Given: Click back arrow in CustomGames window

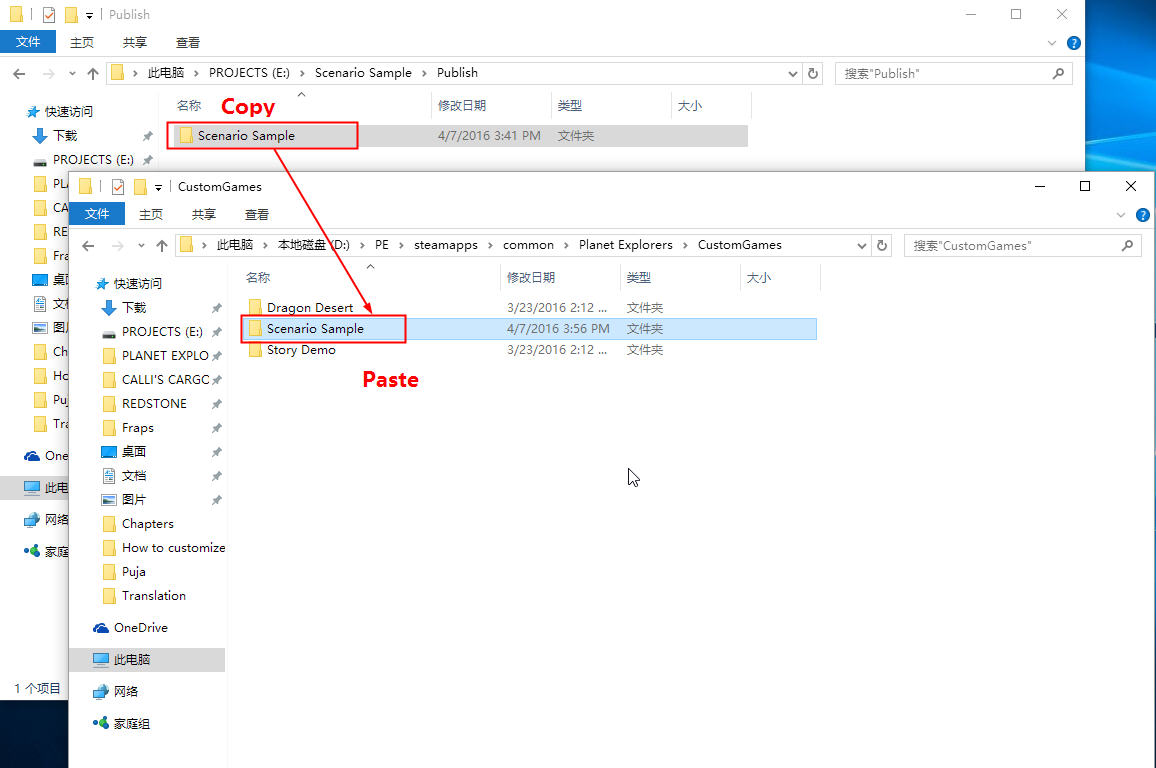Looking at the screenshot, I should (x=88, y=245).
